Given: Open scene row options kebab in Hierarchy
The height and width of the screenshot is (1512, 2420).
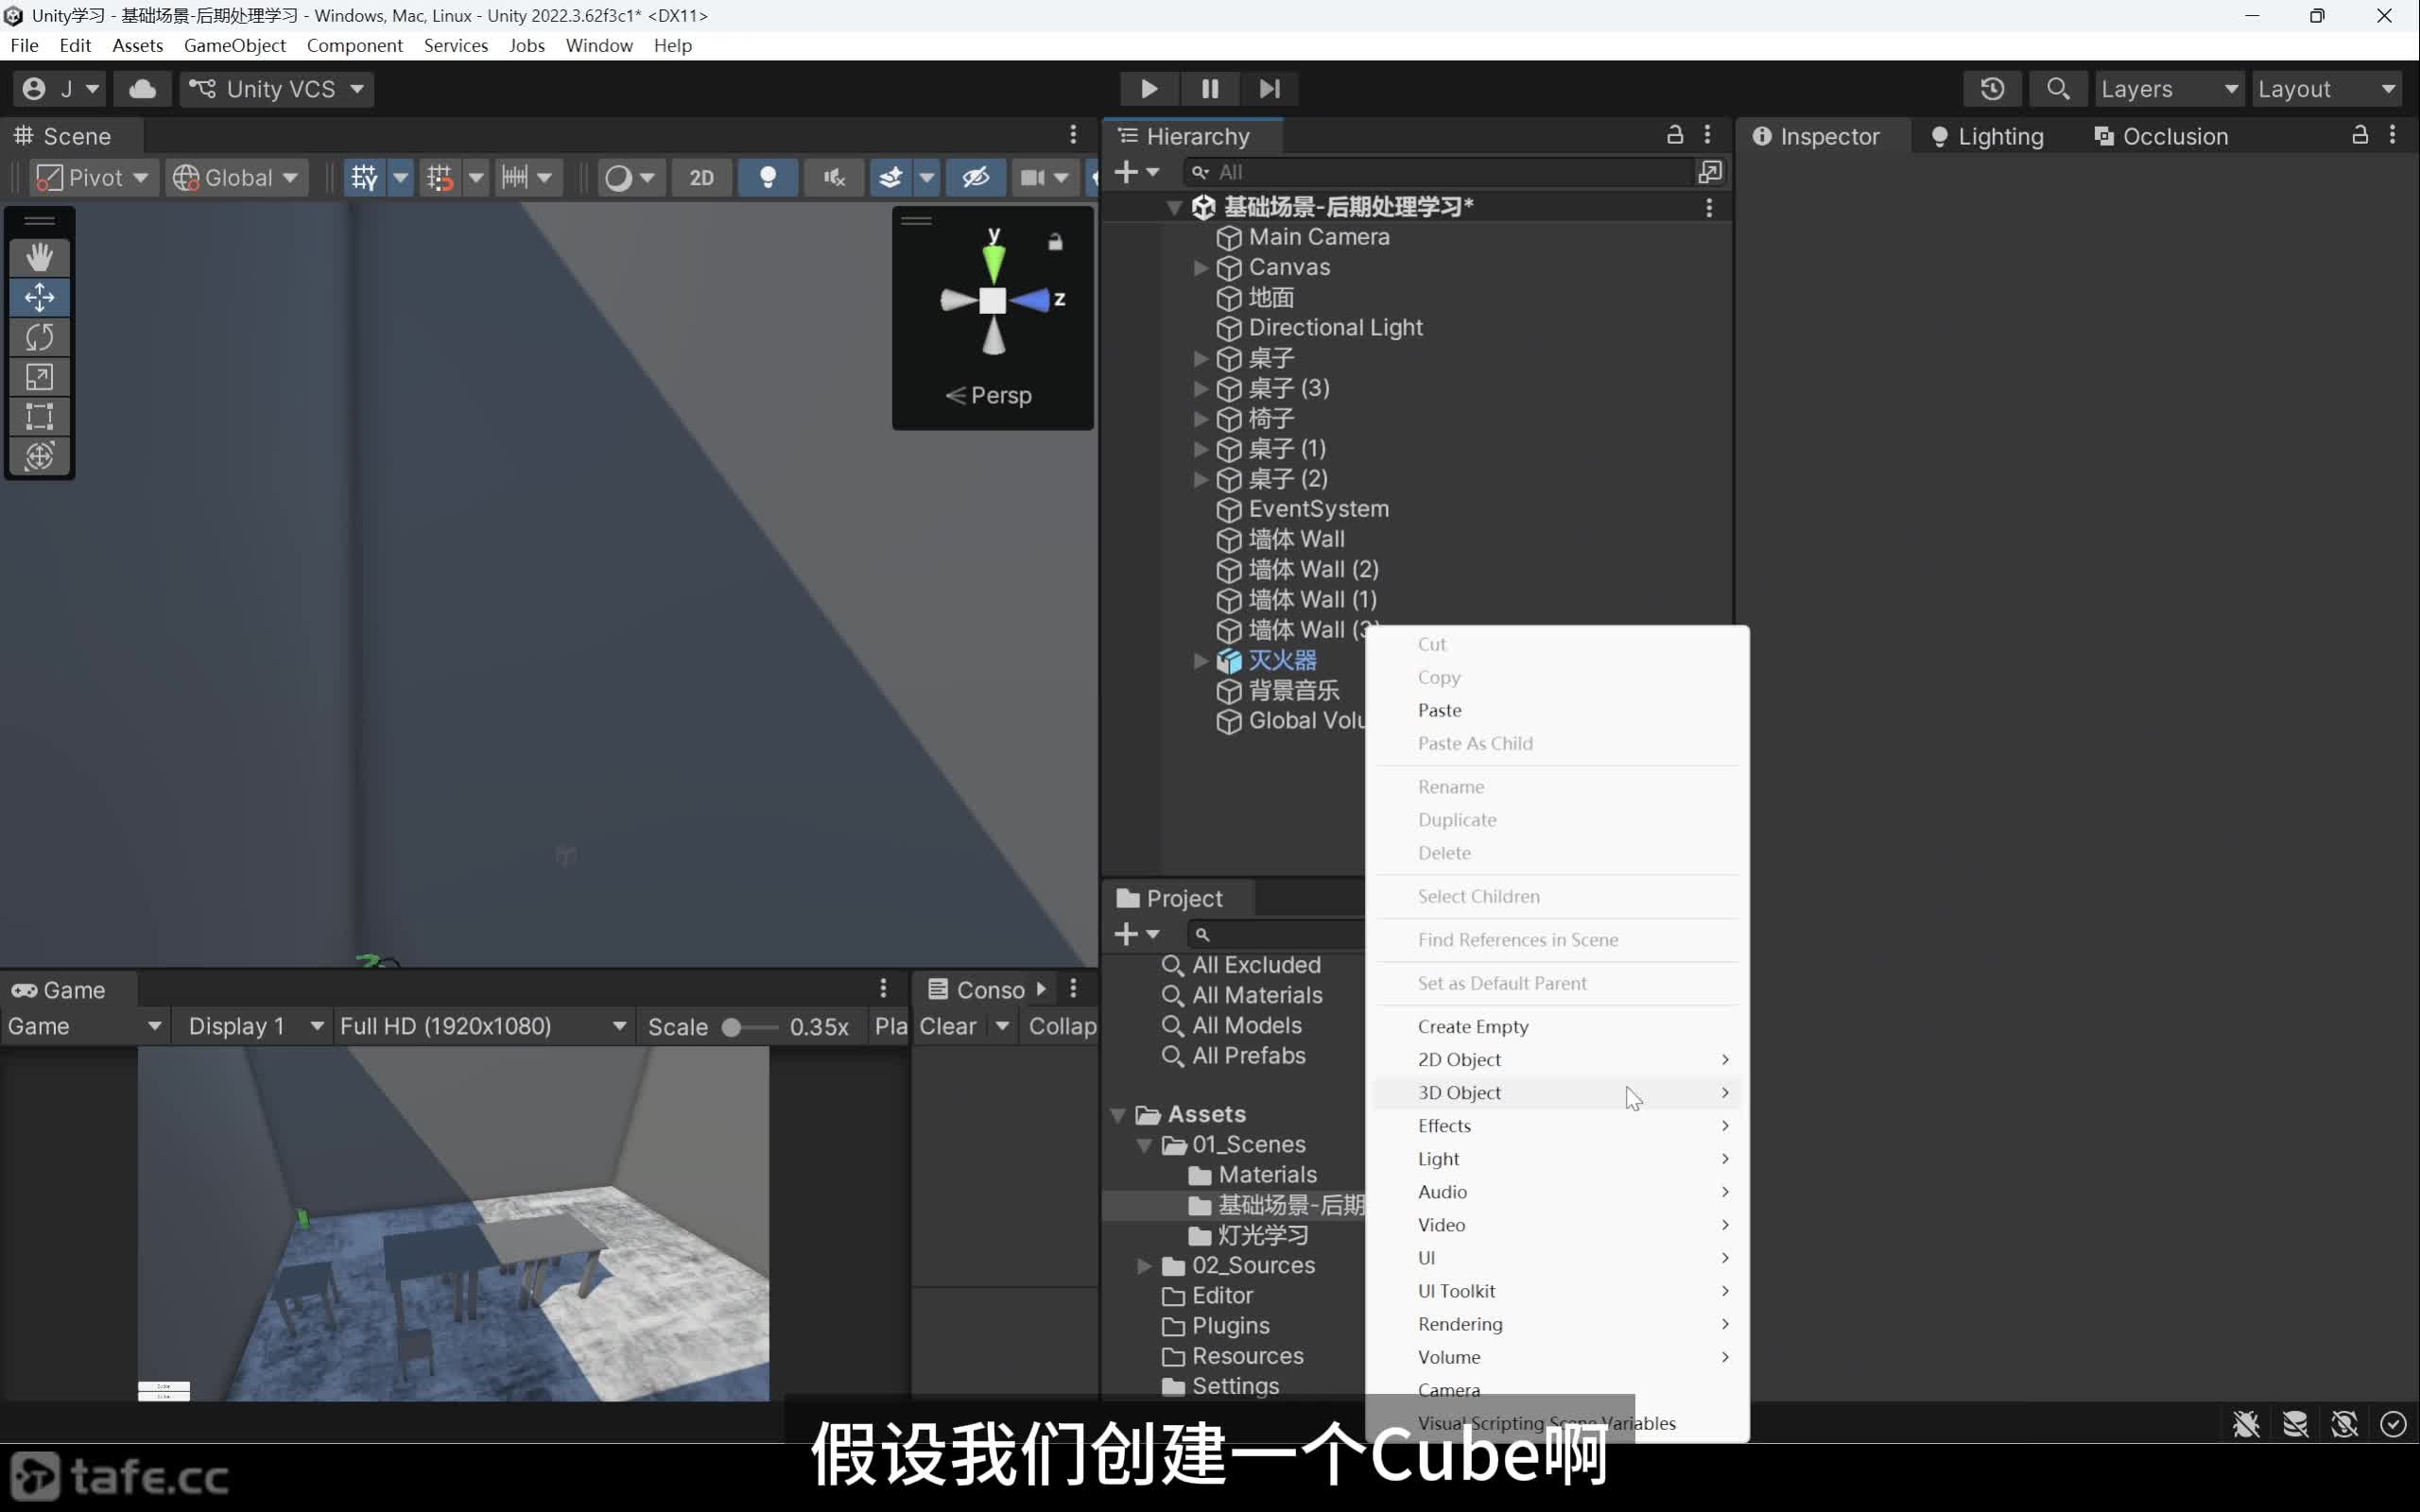Looking at the screenshot, I should [x=1709, y=207].
